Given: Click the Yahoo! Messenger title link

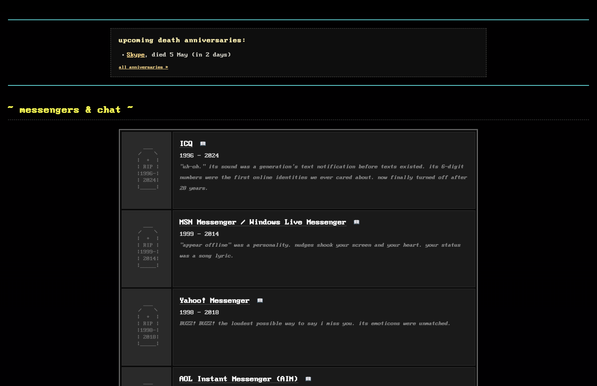Looking at the screenshot, I should tap(214, 300).
